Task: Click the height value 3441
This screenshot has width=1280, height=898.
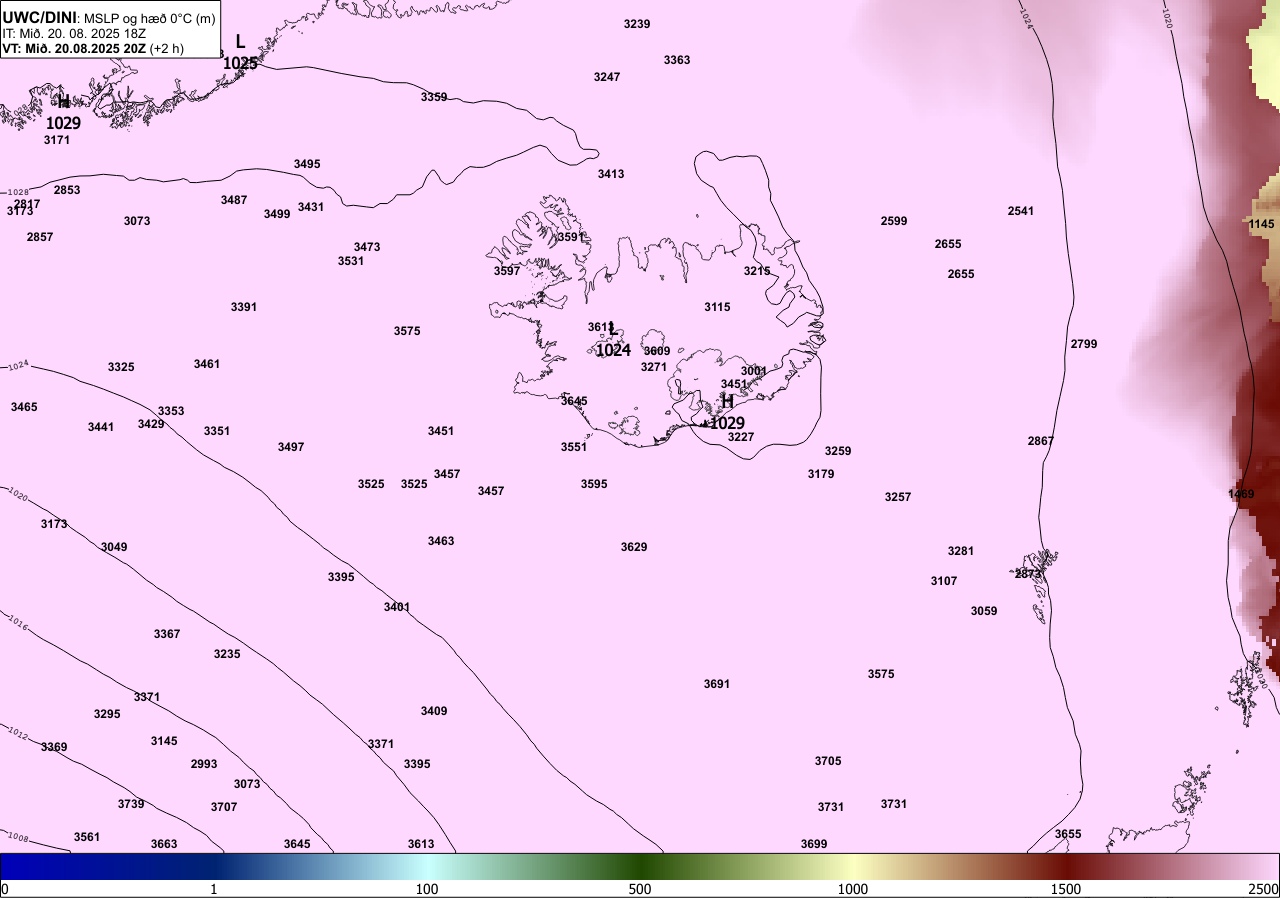Action: click(101, 427)
